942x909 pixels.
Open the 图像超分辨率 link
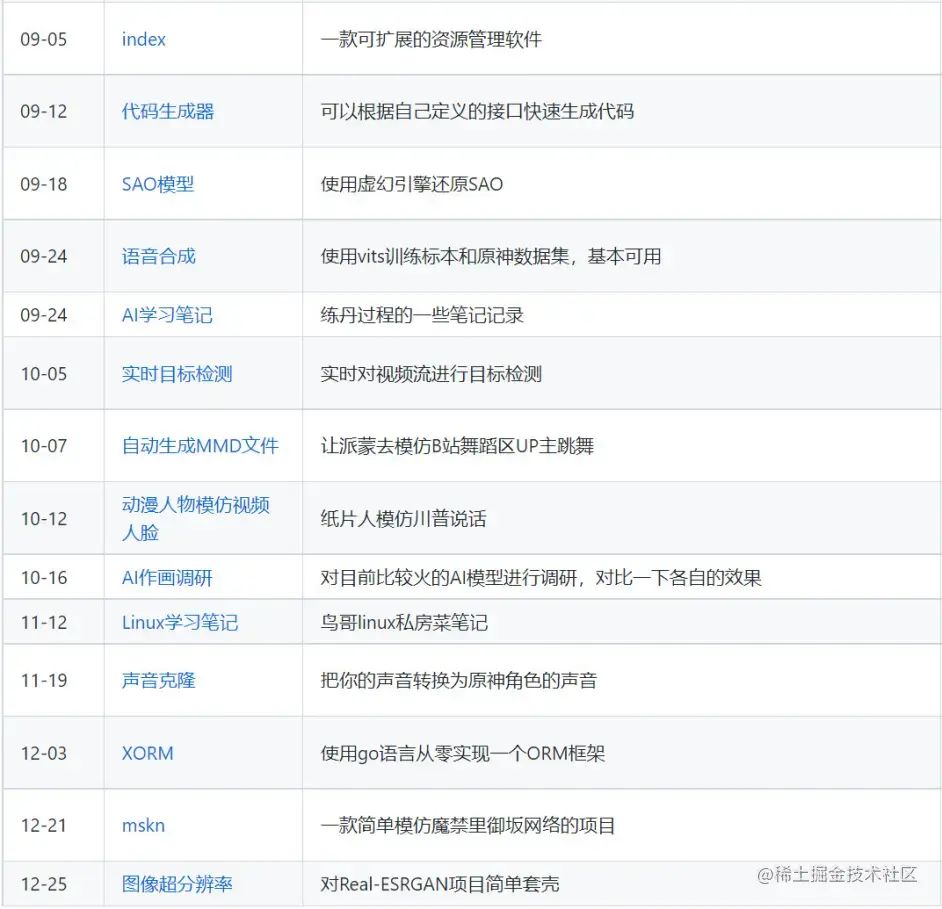(x=175, y=885)
